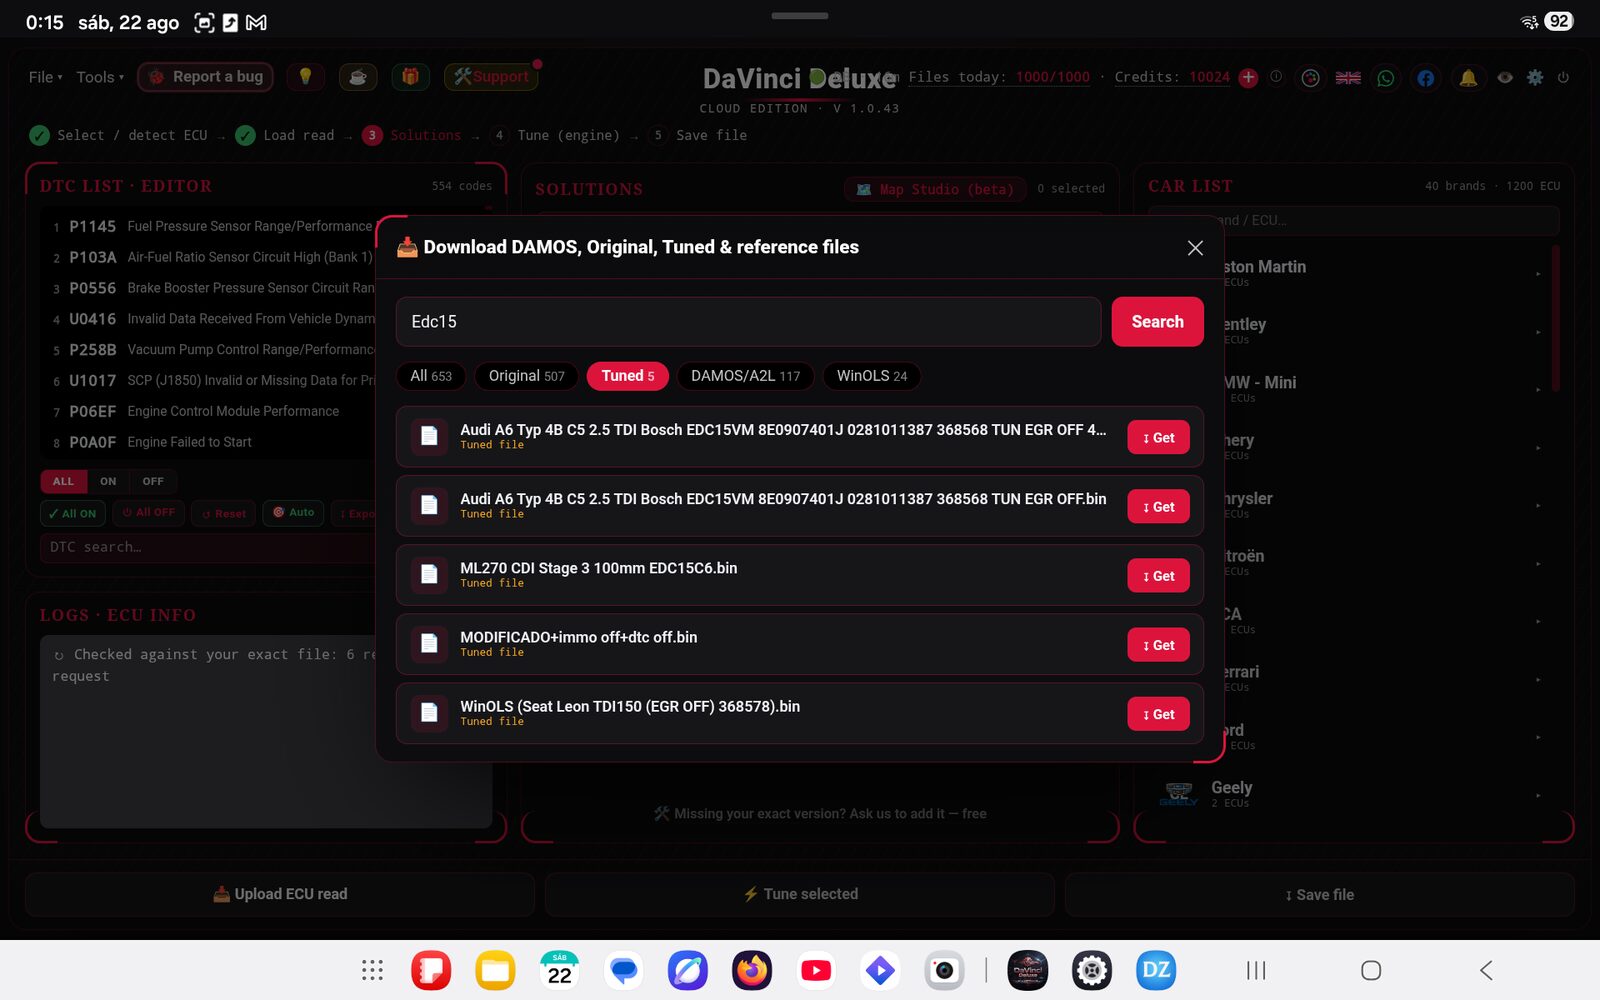Click the gift box icon
Viewport: 1600px width, 1000px height.
click(x=410, y=77)
